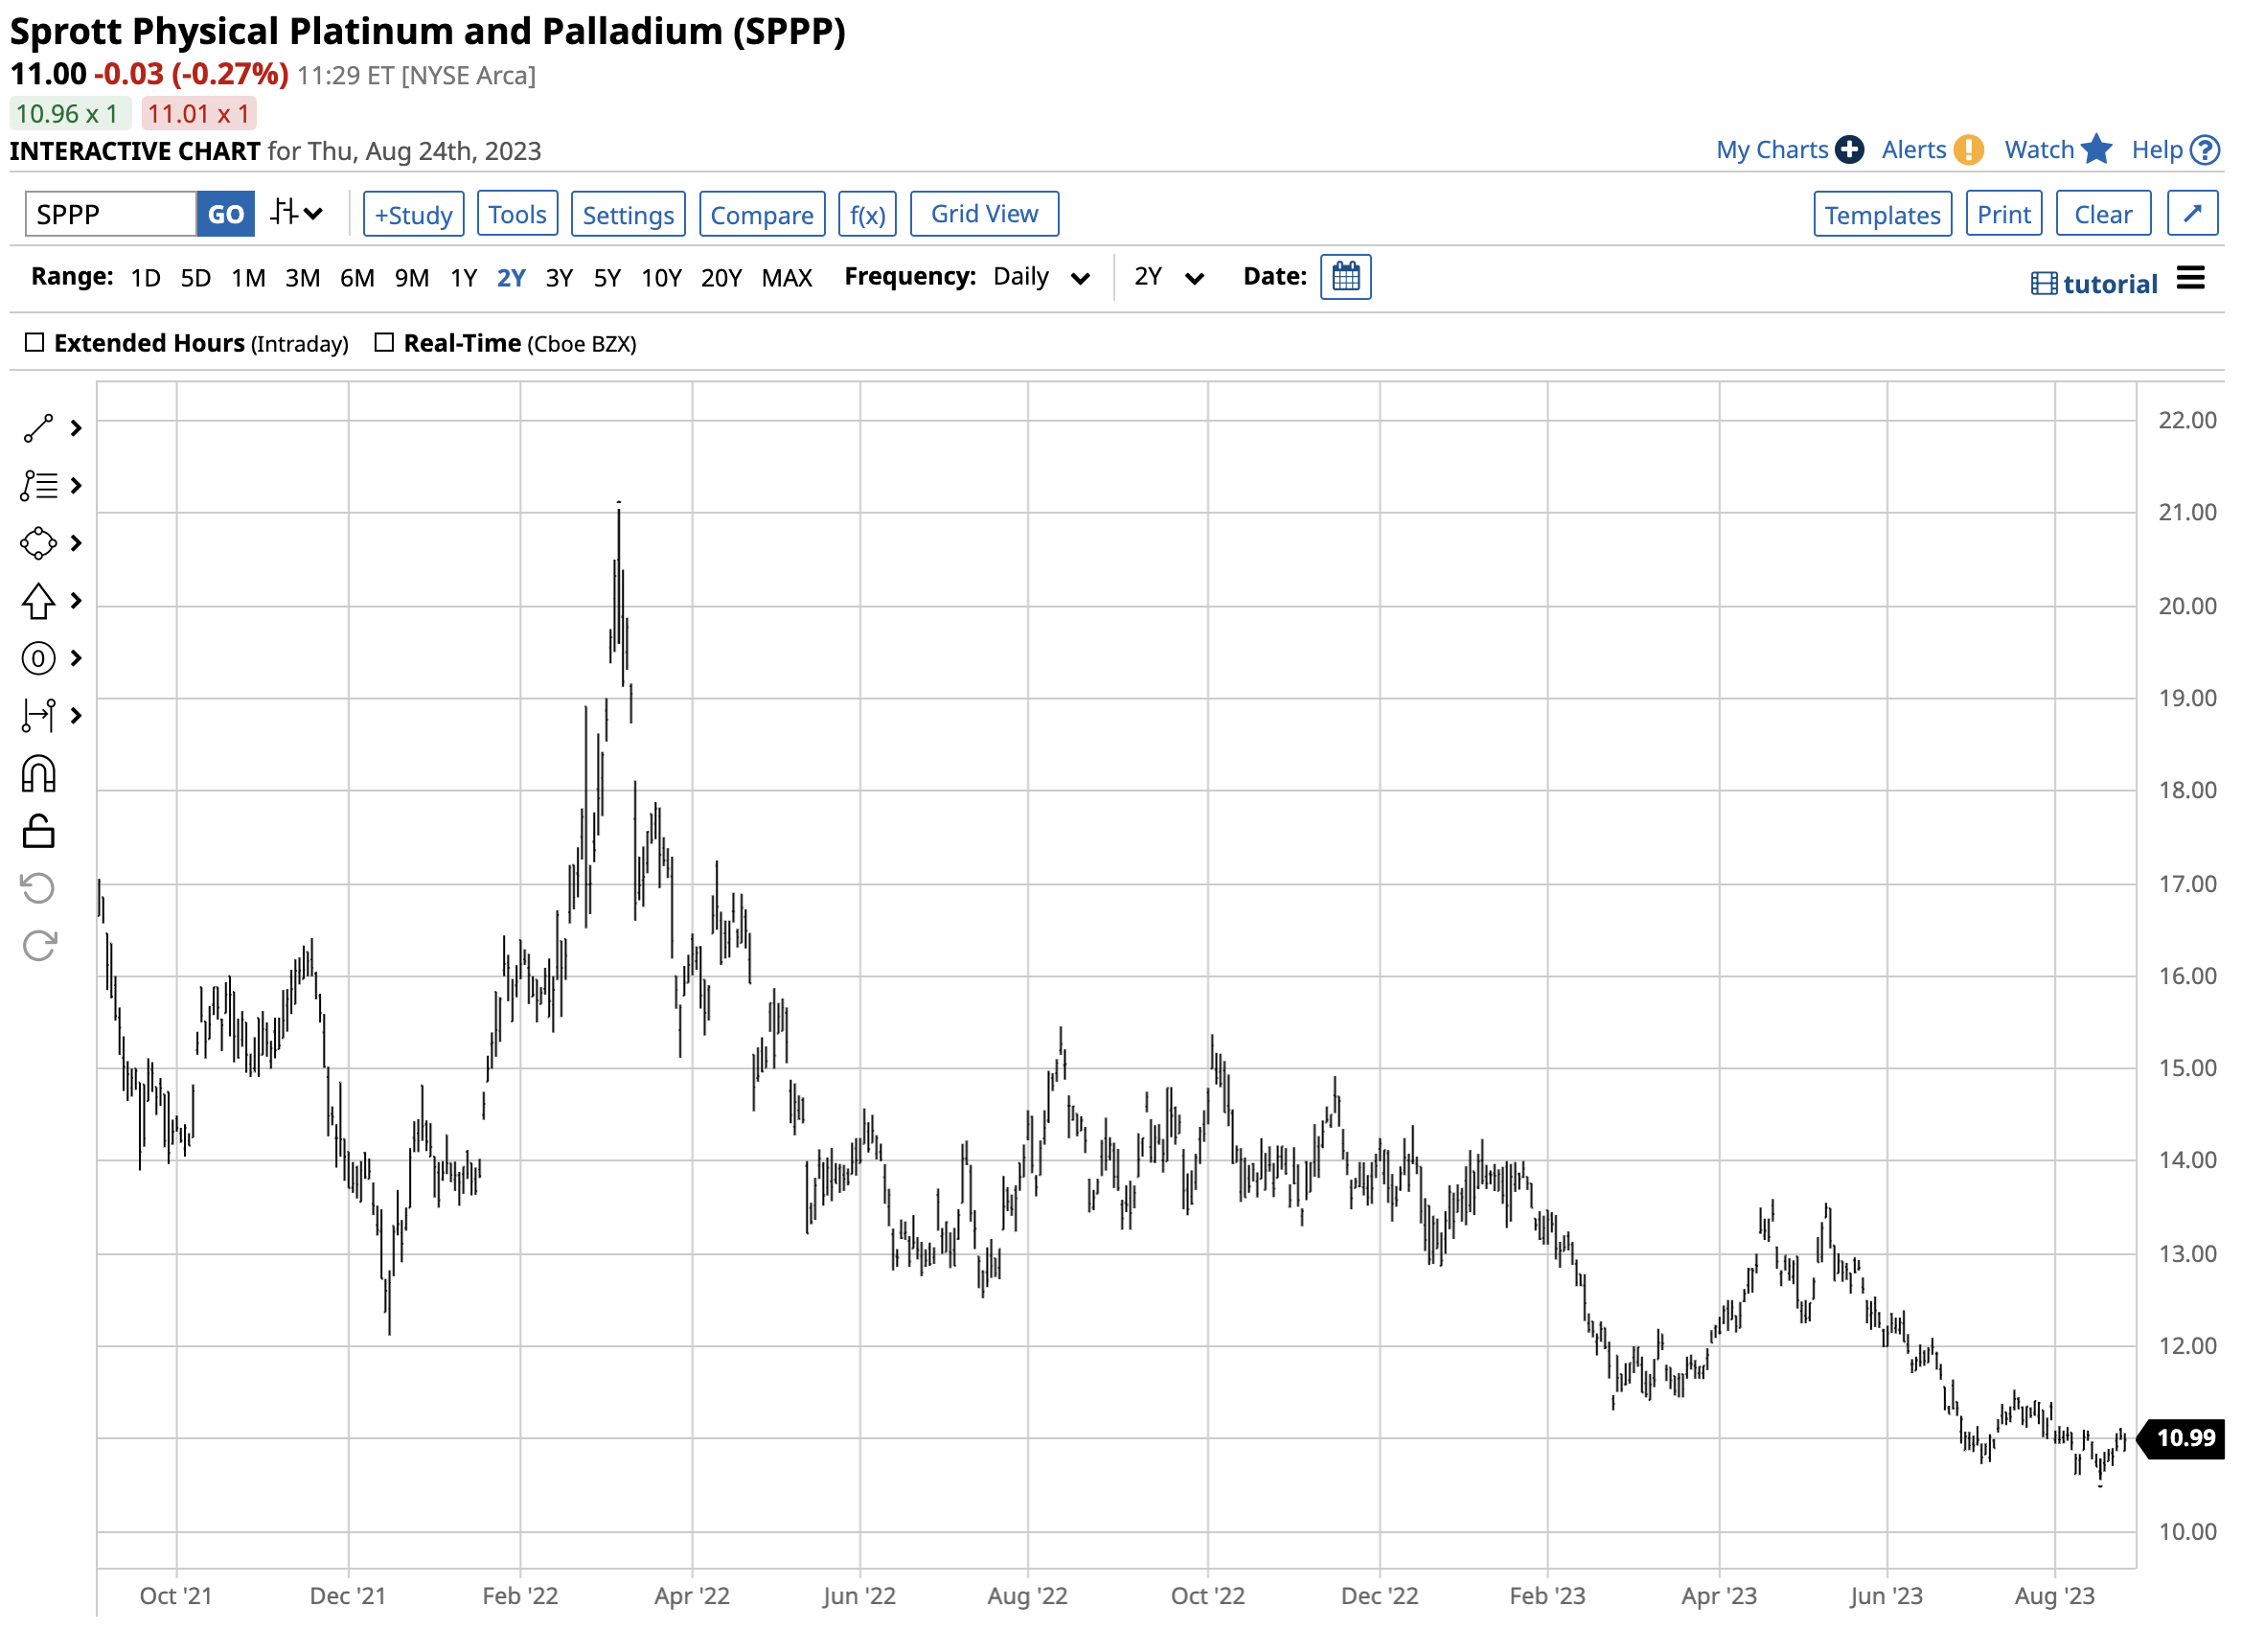Select the arrow marker tool icon
The height and width of the screenshot is (1652, 2265).
[38, 601]
